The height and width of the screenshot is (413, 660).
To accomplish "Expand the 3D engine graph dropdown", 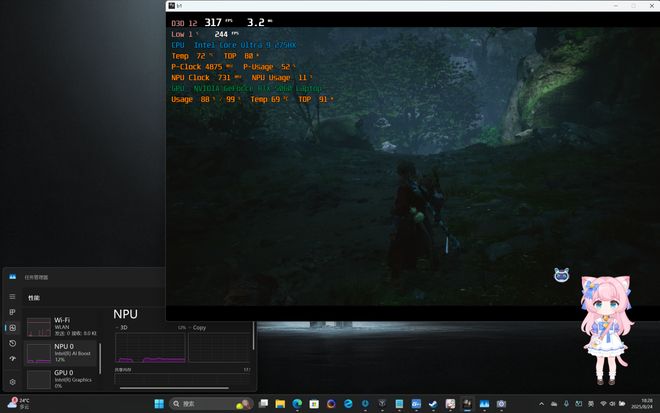I will (x=117, y=327).
